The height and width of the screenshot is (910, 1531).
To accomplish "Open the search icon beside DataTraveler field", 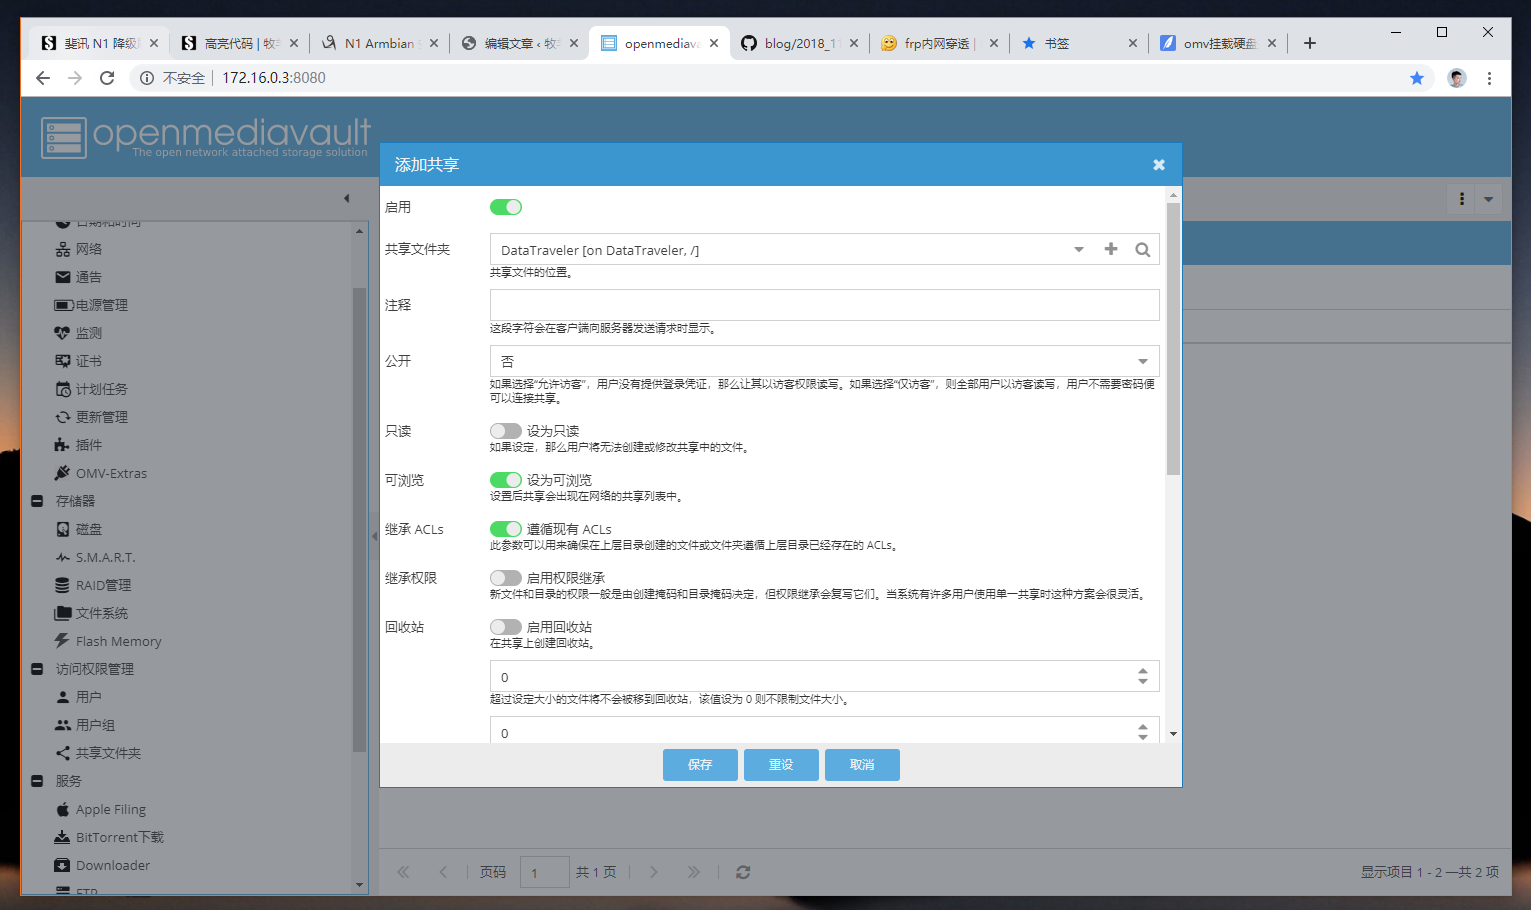I will point(1143,249).
